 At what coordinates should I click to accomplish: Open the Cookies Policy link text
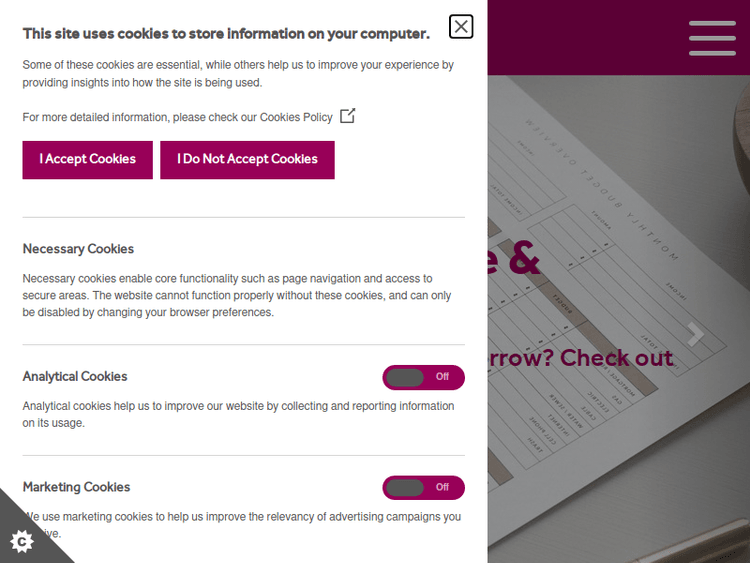pos(296,117)
